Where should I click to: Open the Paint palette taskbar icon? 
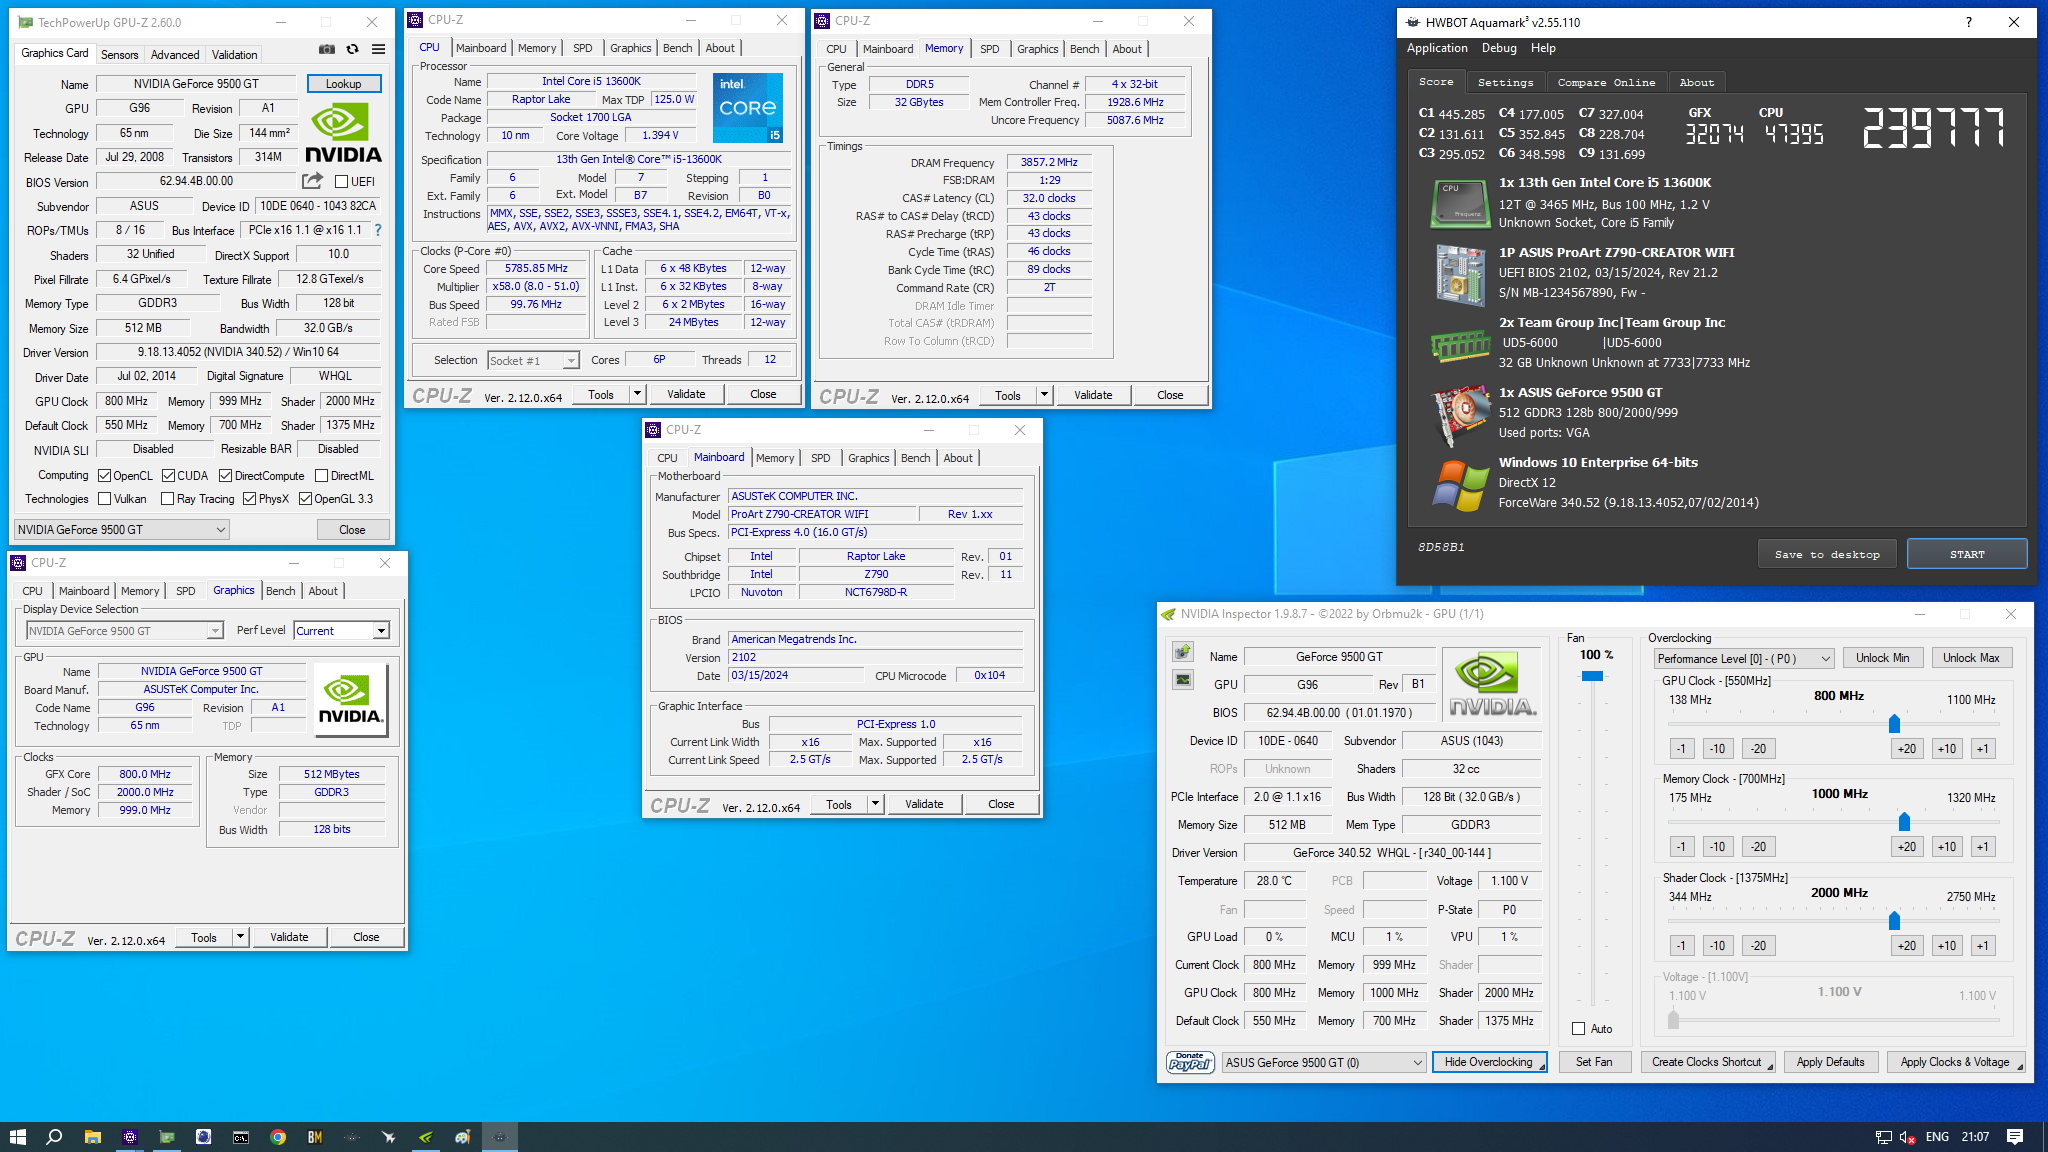click(x=463, y=1137)
